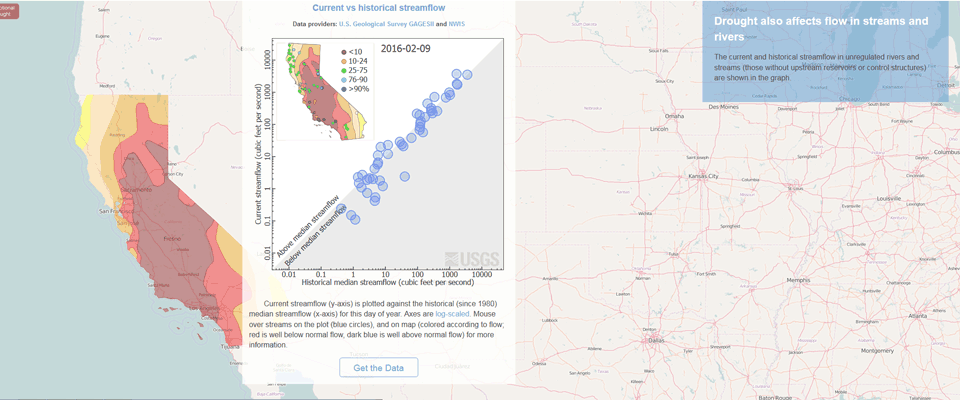Open the NWIS data provider link
The height and width of the screenshot is (400, 960).
457,24
